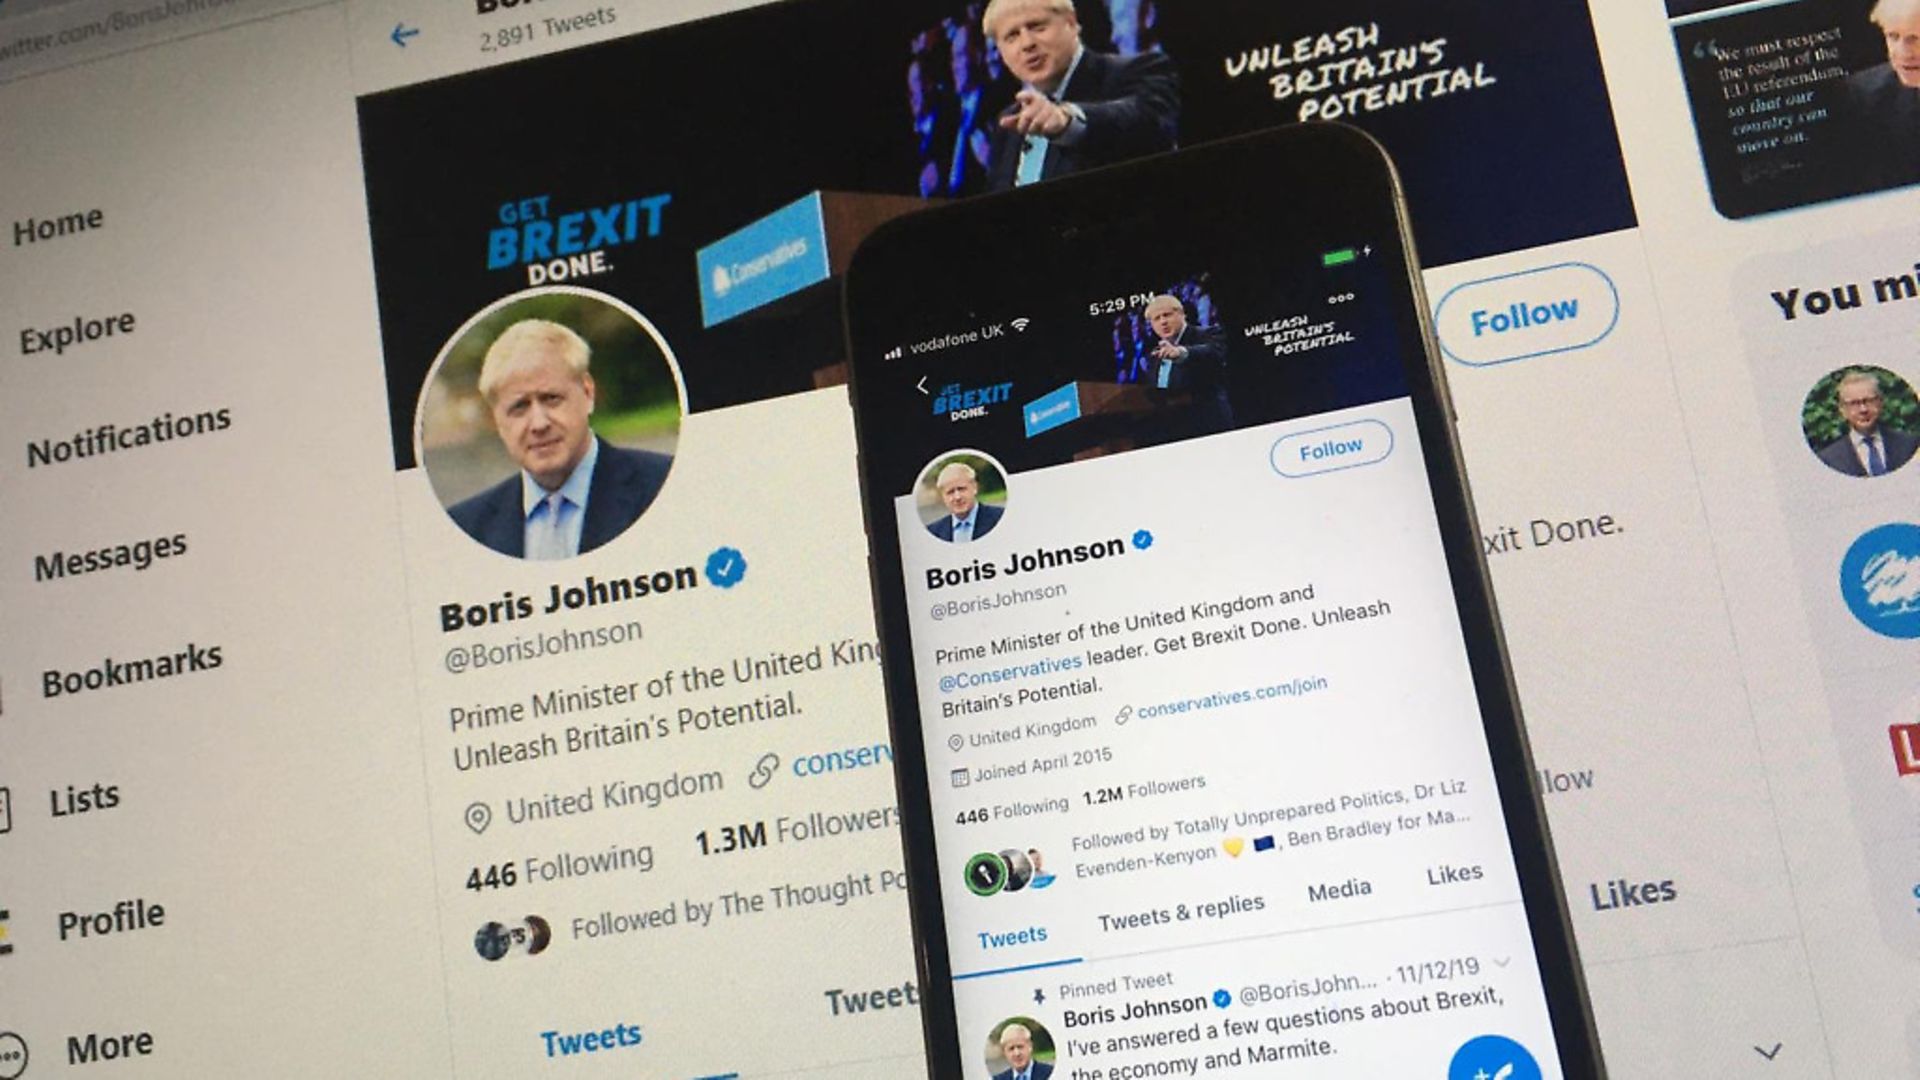
Task: Open Notifications in the sidebar
Action: [x=128, y=437]
